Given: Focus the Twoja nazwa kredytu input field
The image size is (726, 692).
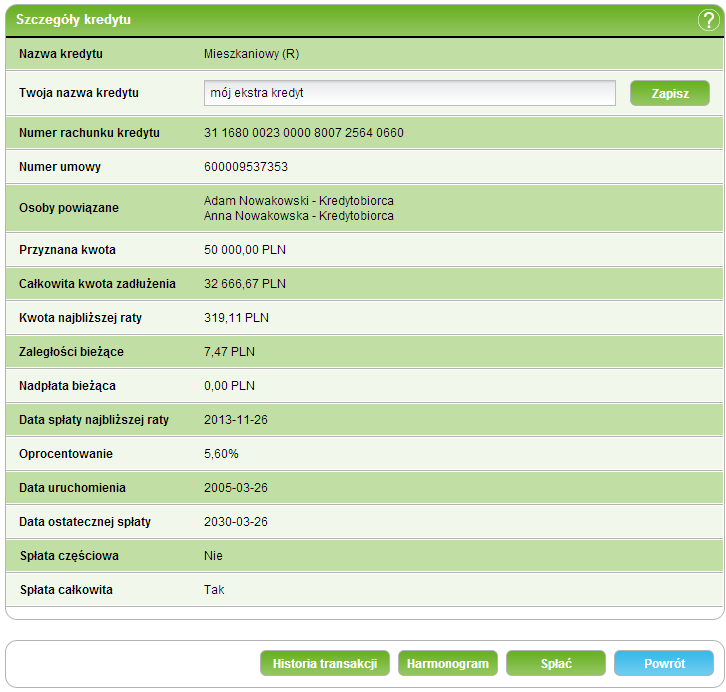Looking at the screenshot, I should [x=410, y=93].
